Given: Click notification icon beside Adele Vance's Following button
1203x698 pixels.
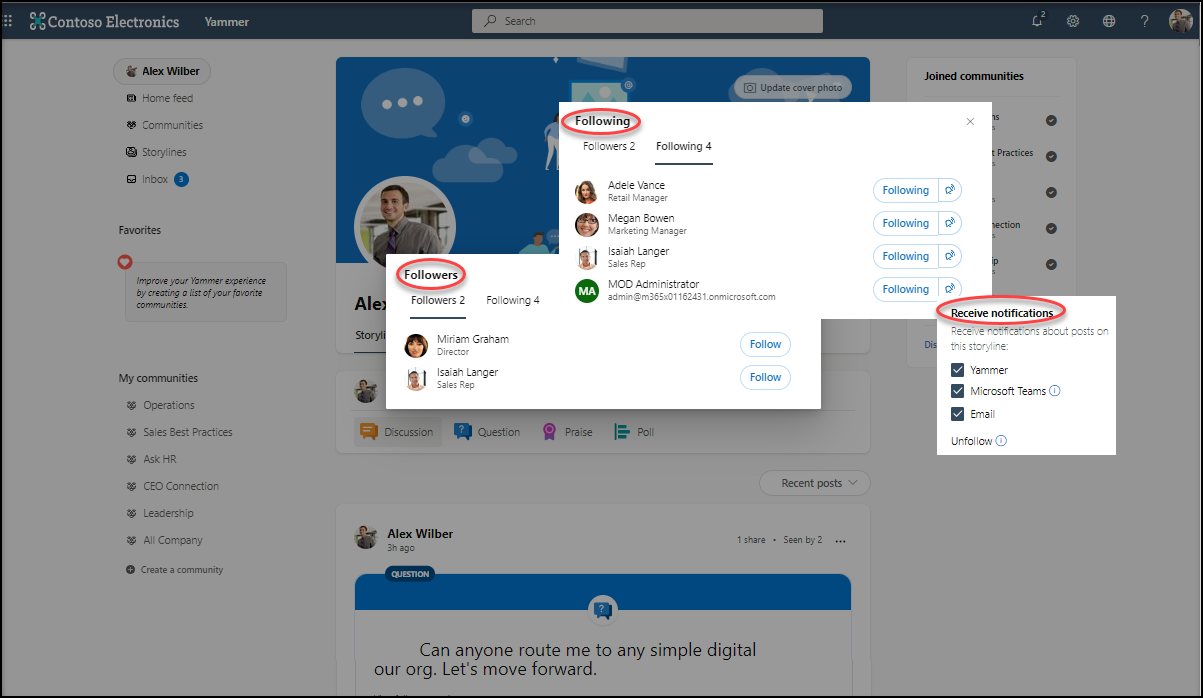Looking at the screenshot, I should click(x=950, y=190).
